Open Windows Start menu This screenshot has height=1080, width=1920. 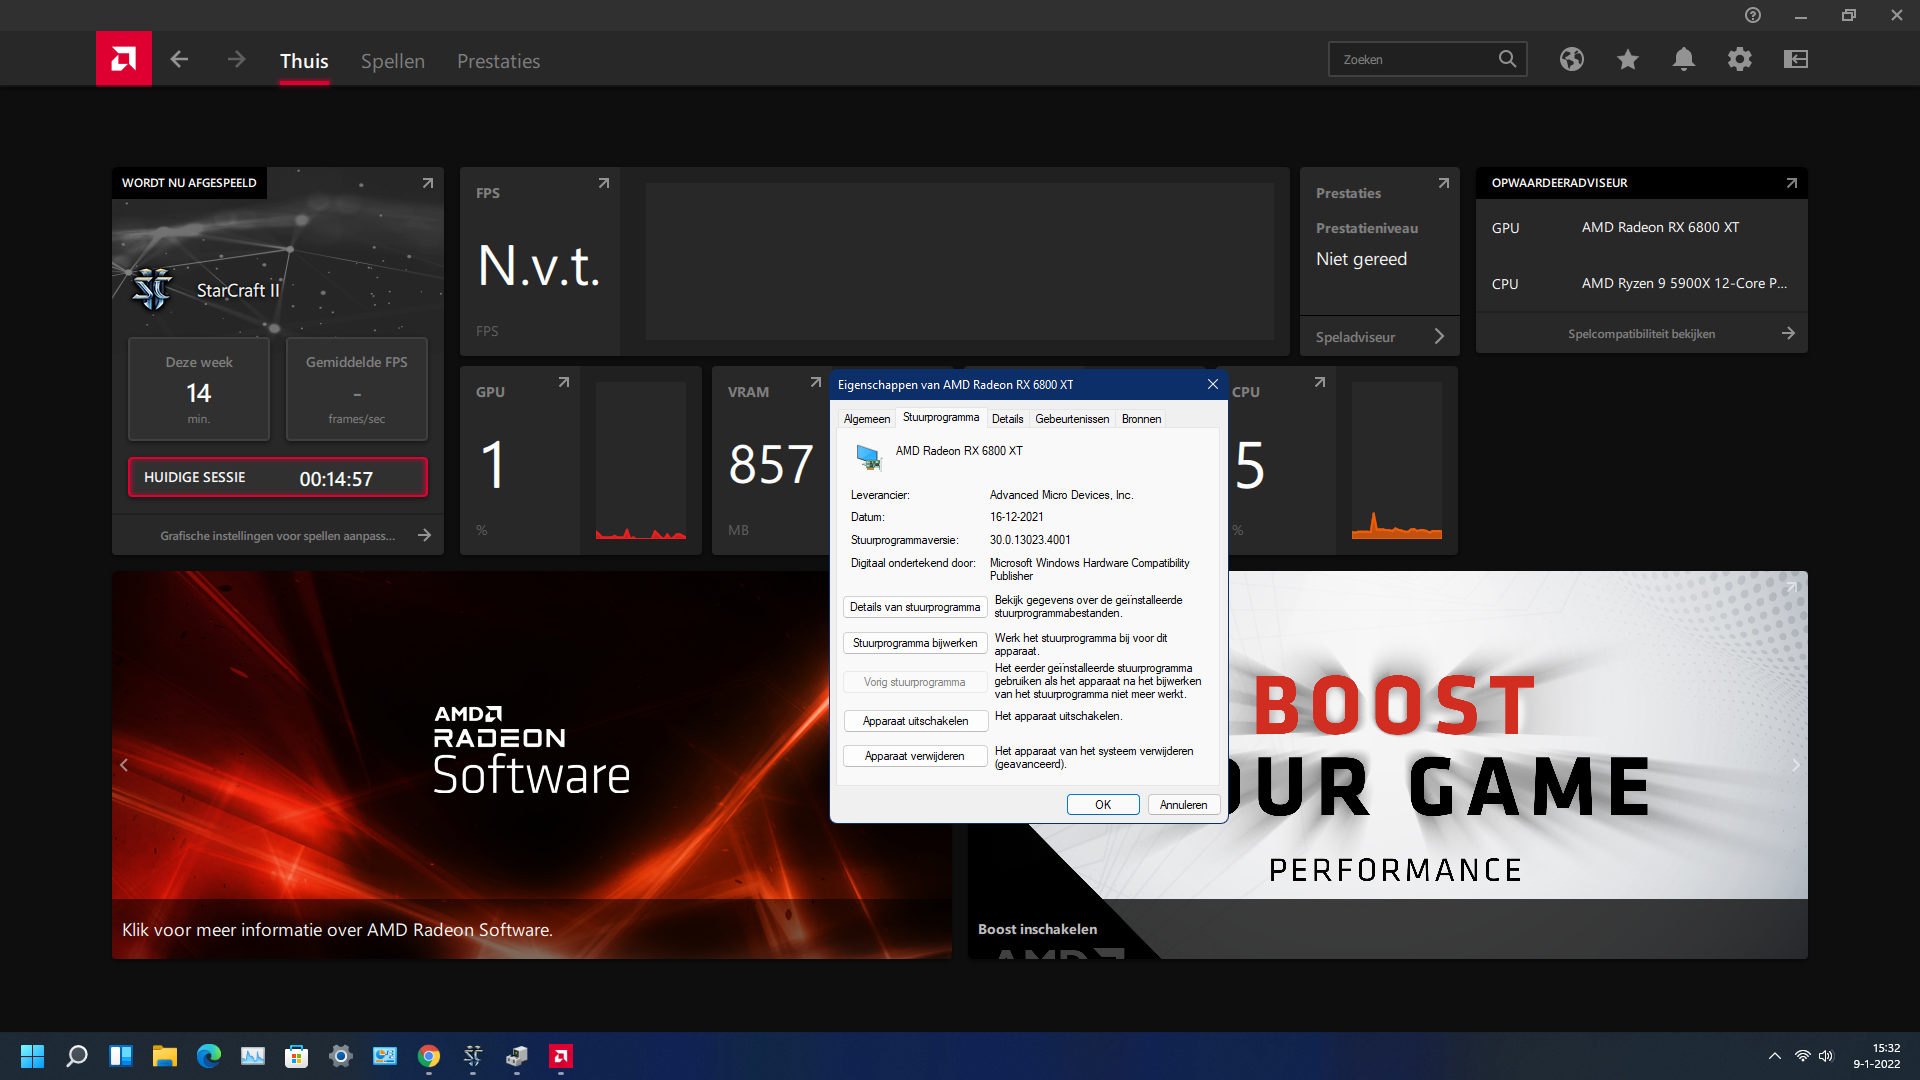(32, 1056)
